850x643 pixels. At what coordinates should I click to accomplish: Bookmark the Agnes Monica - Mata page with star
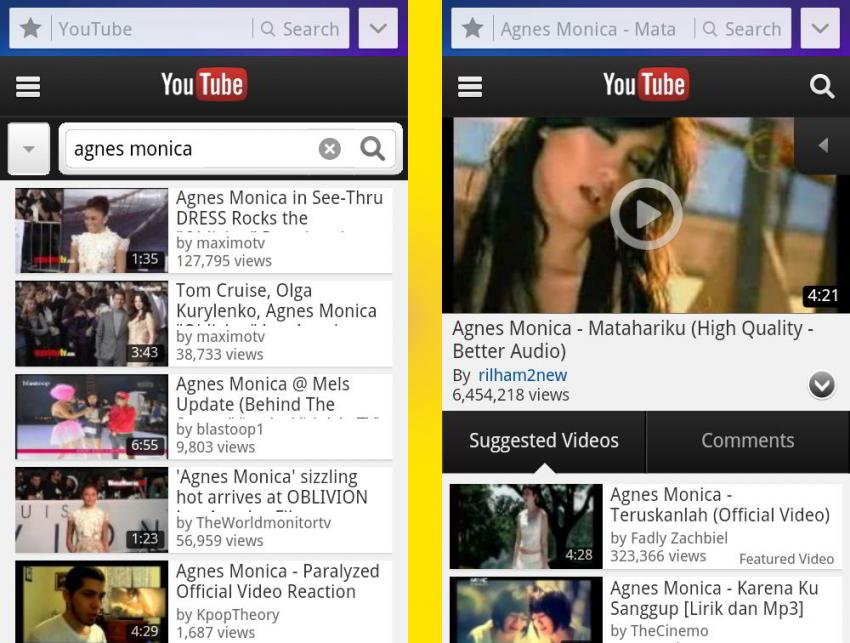473,28
